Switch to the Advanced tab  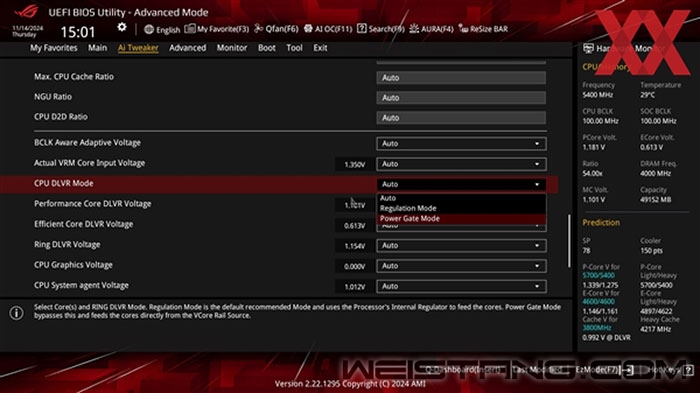[x=188, y=48]
